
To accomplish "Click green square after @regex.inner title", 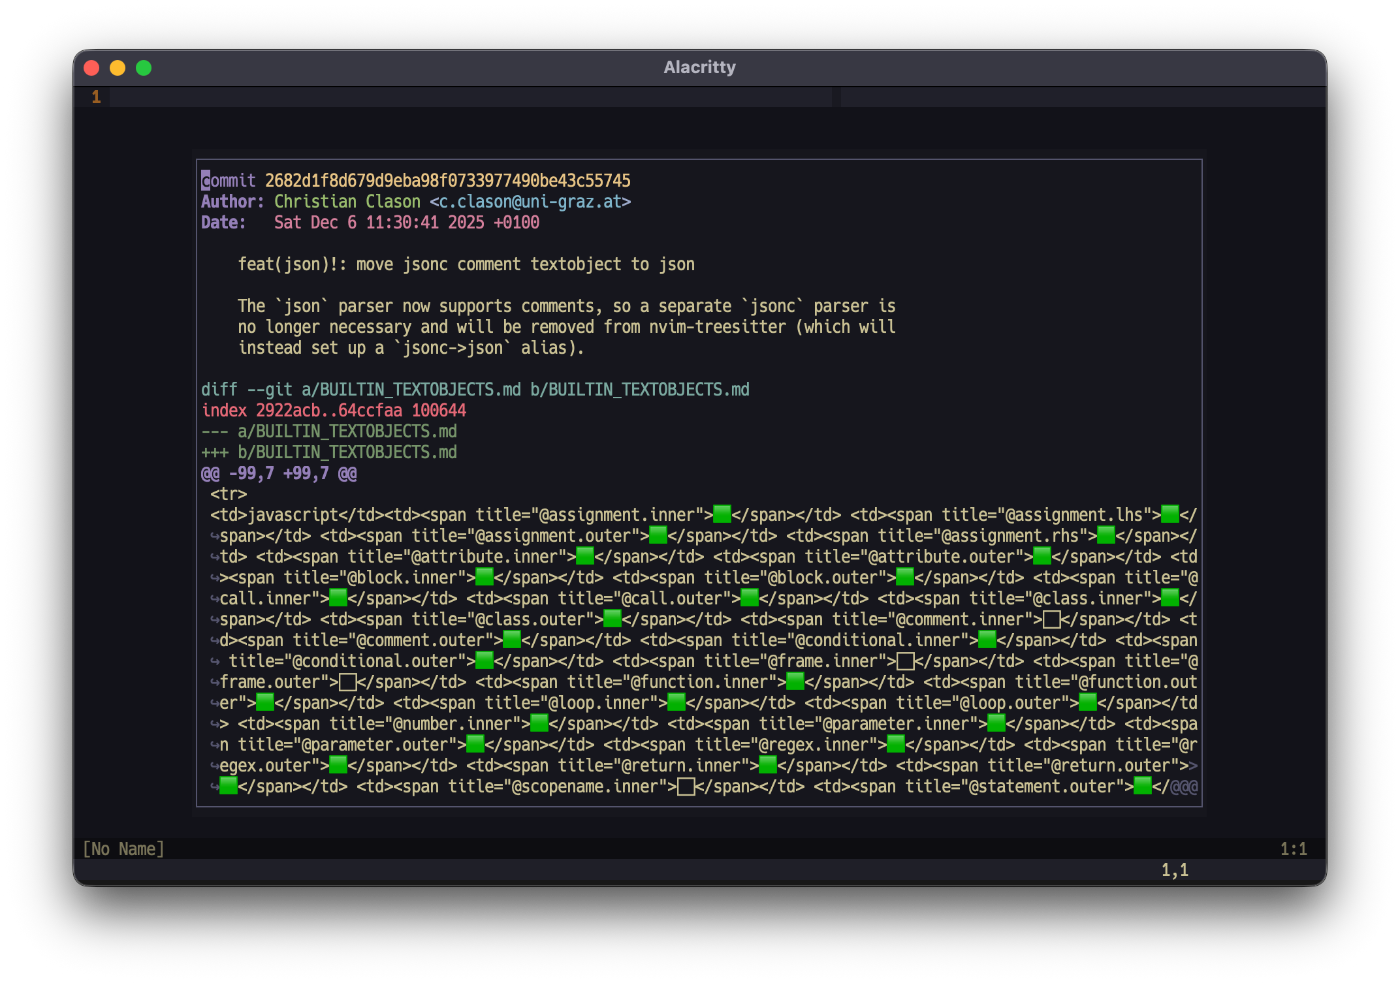I will pos(896,746).
